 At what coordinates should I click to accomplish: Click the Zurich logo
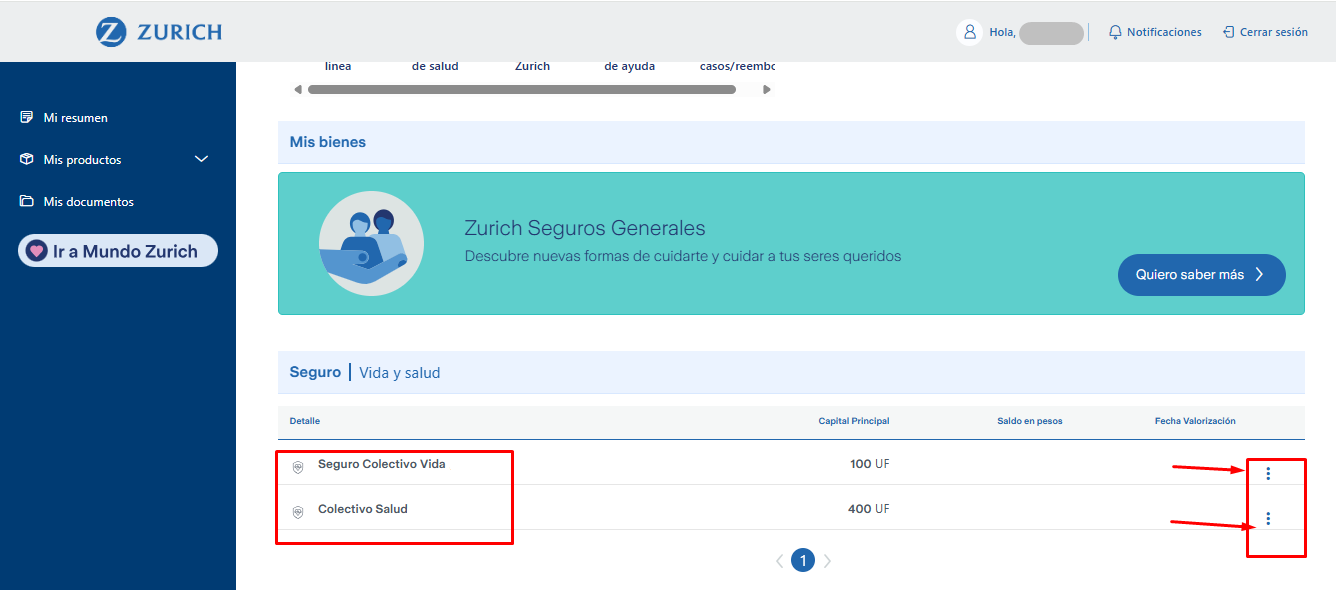(159, 32)
